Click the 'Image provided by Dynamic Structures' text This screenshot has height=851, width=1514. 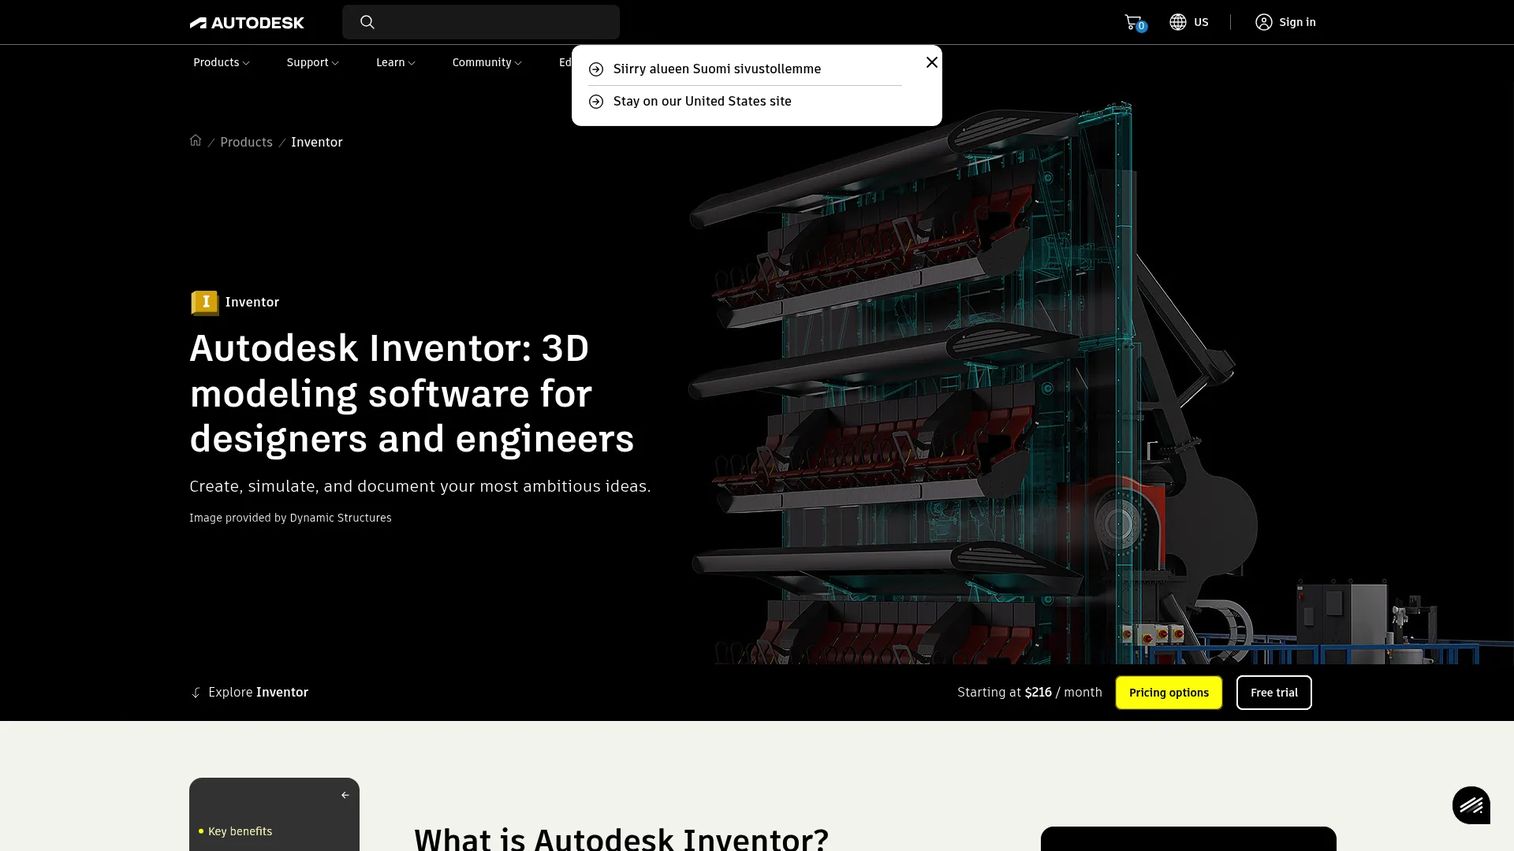[x=290, y=518]
